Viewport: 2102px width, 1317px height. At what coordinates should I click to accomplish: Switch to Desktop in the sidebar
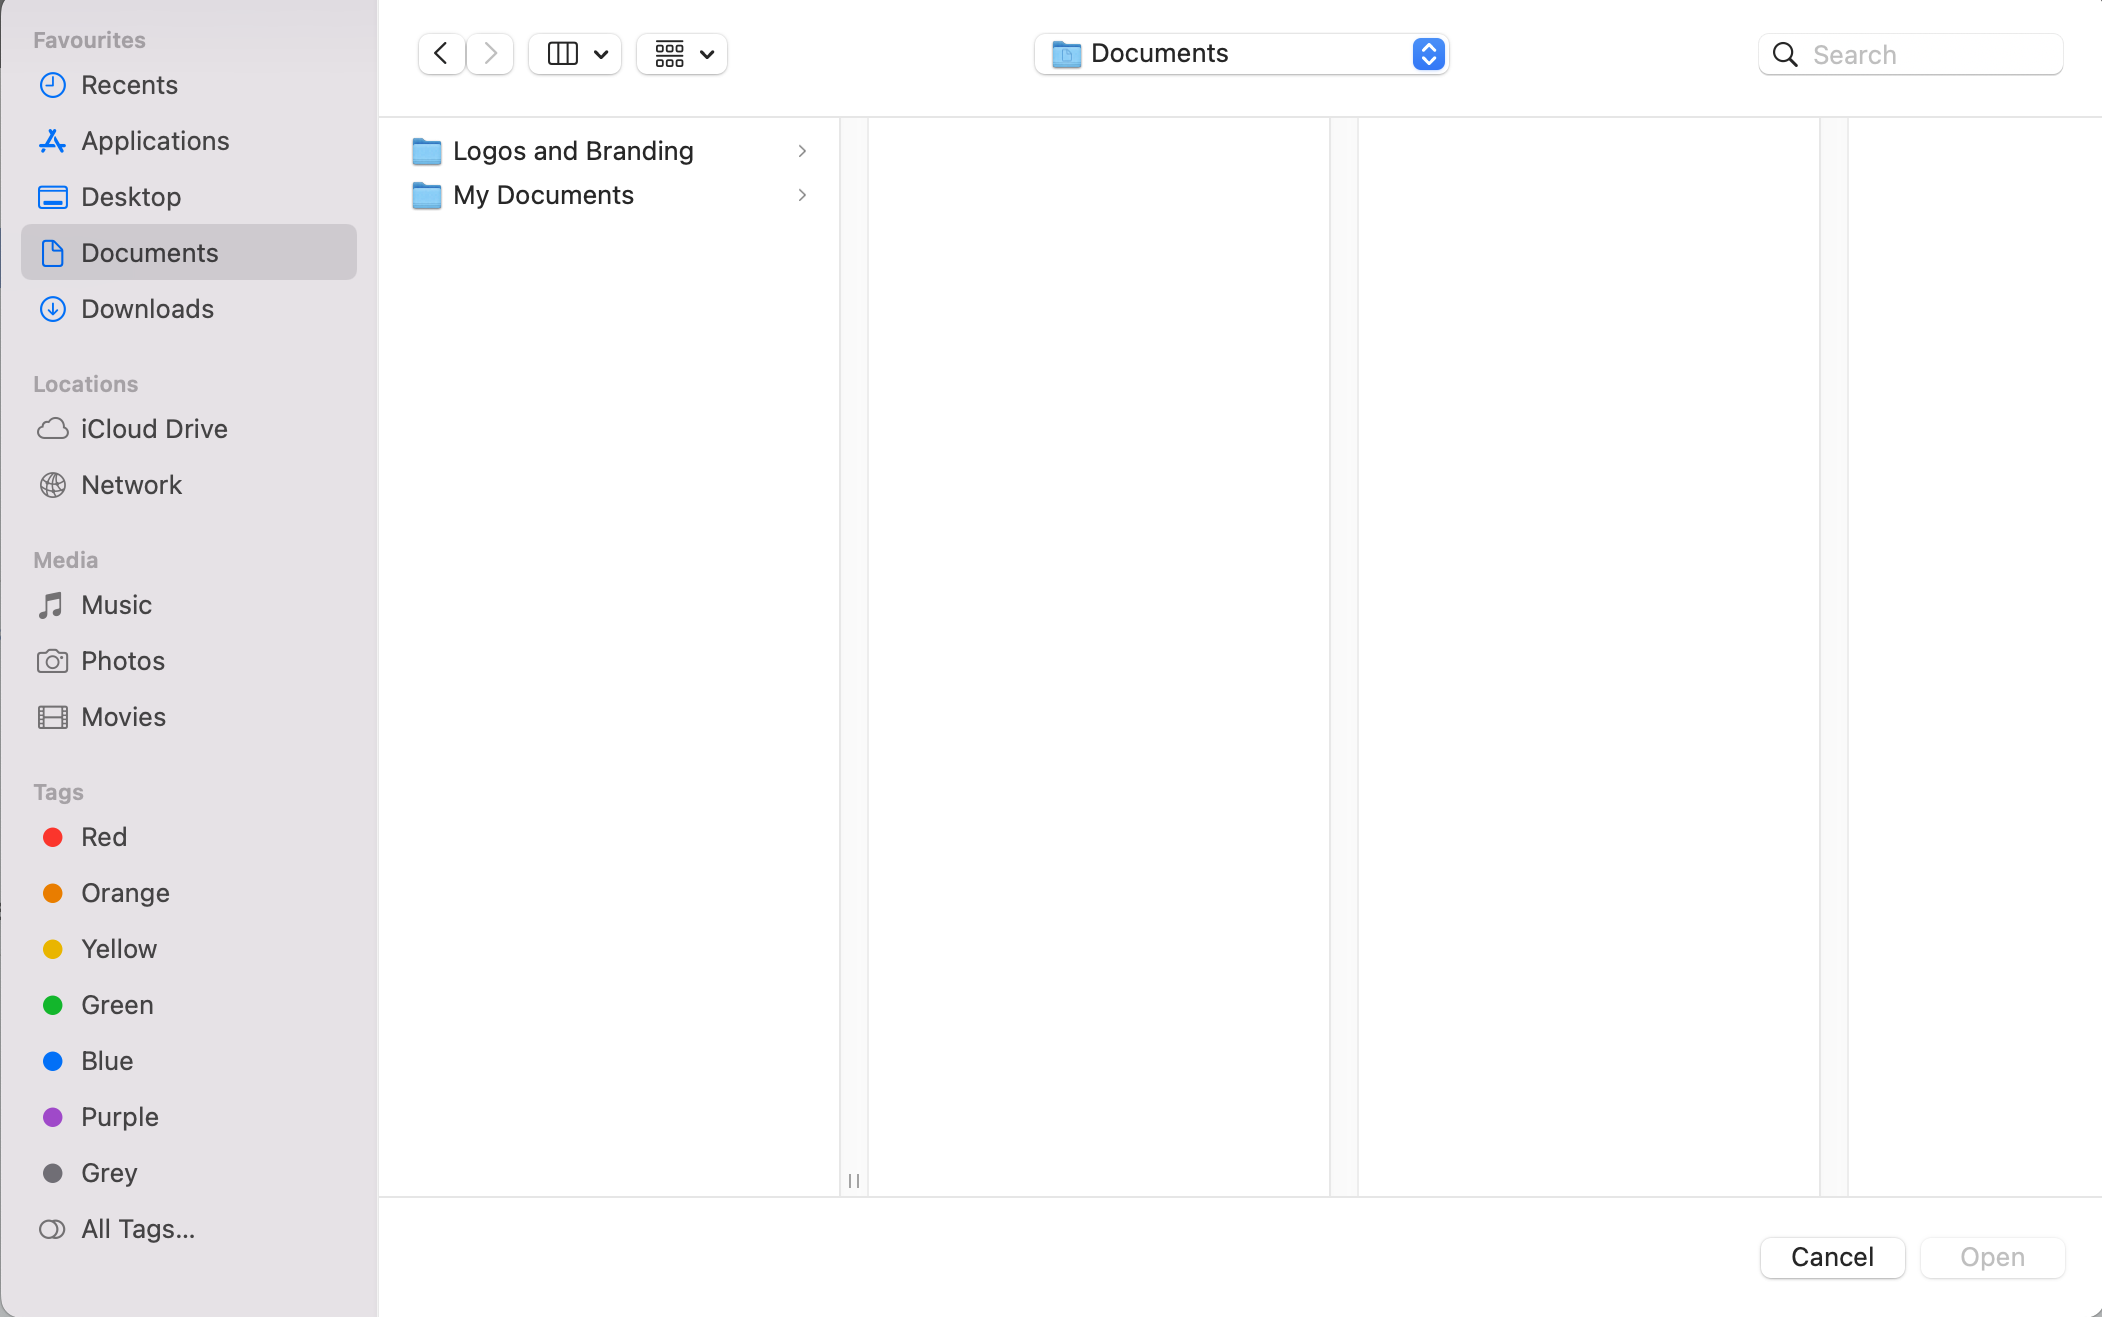pyautogui.click(x=131, y=197)
